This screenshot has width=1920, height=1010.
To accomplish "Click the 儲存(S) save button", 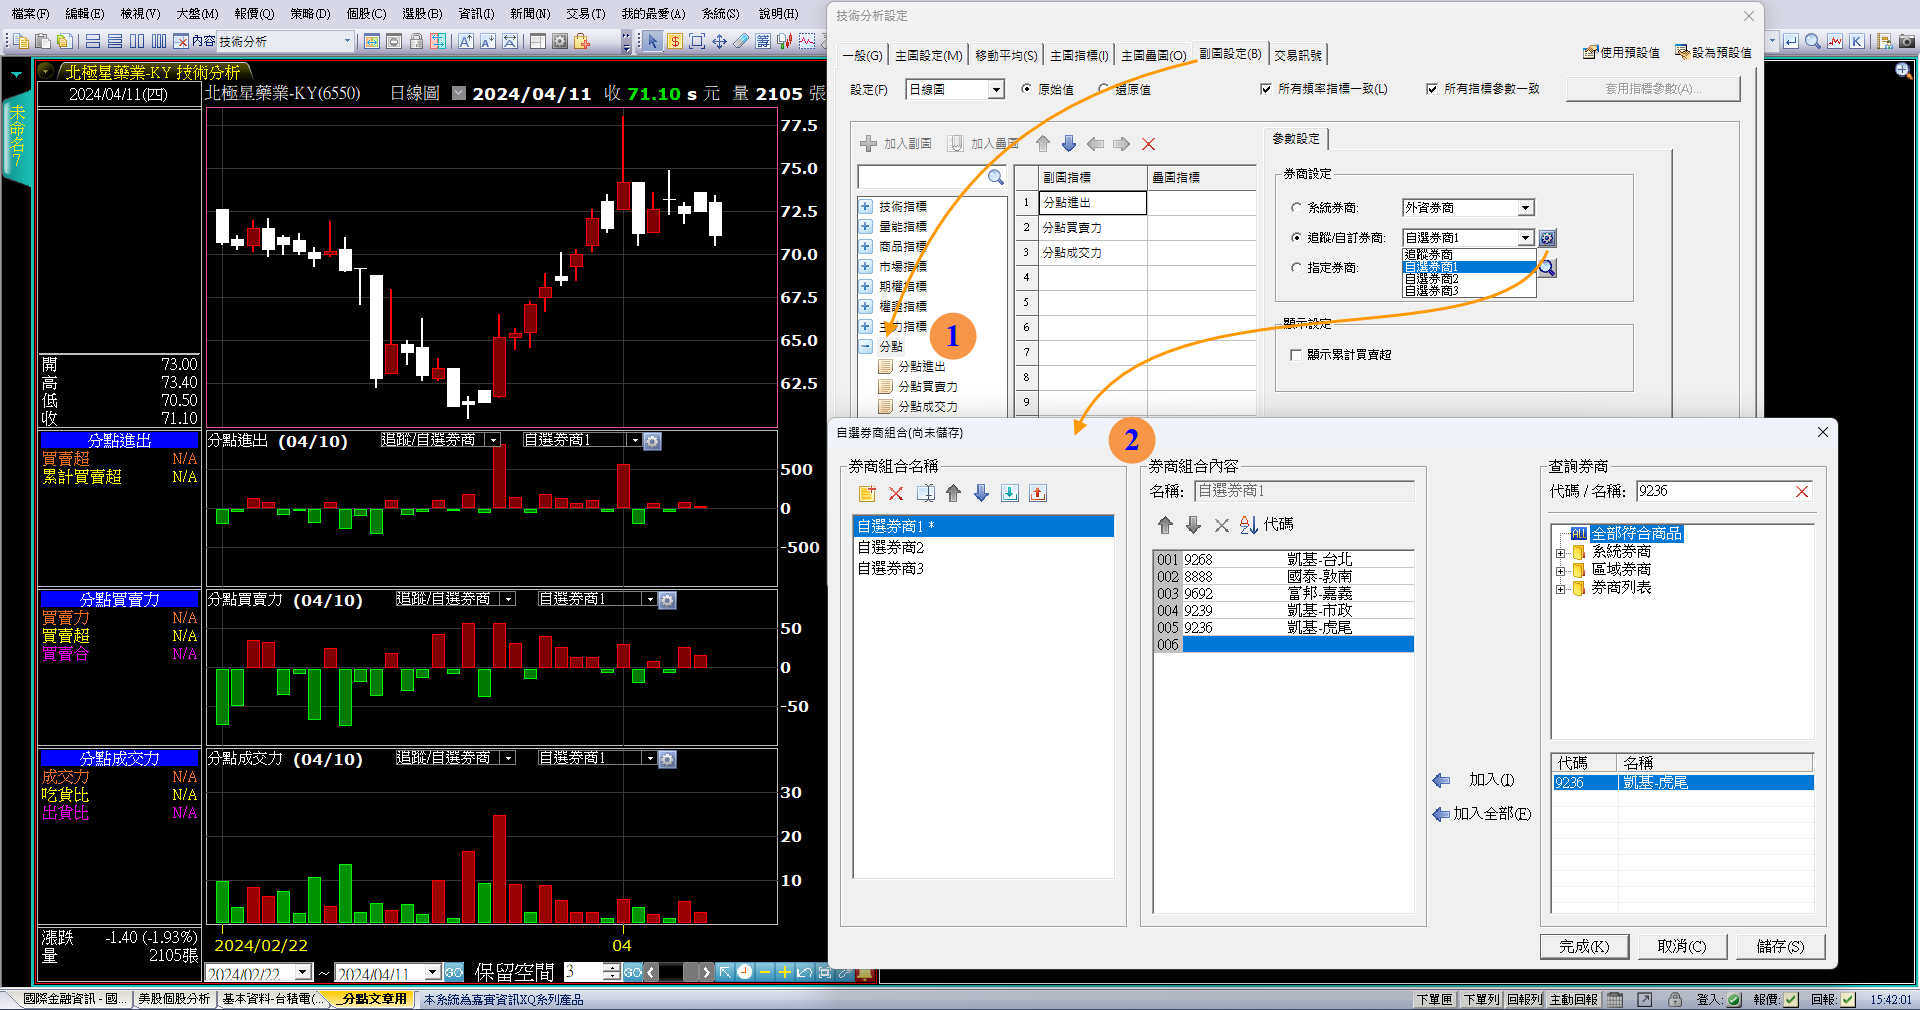I will [x=1780, y=946].
